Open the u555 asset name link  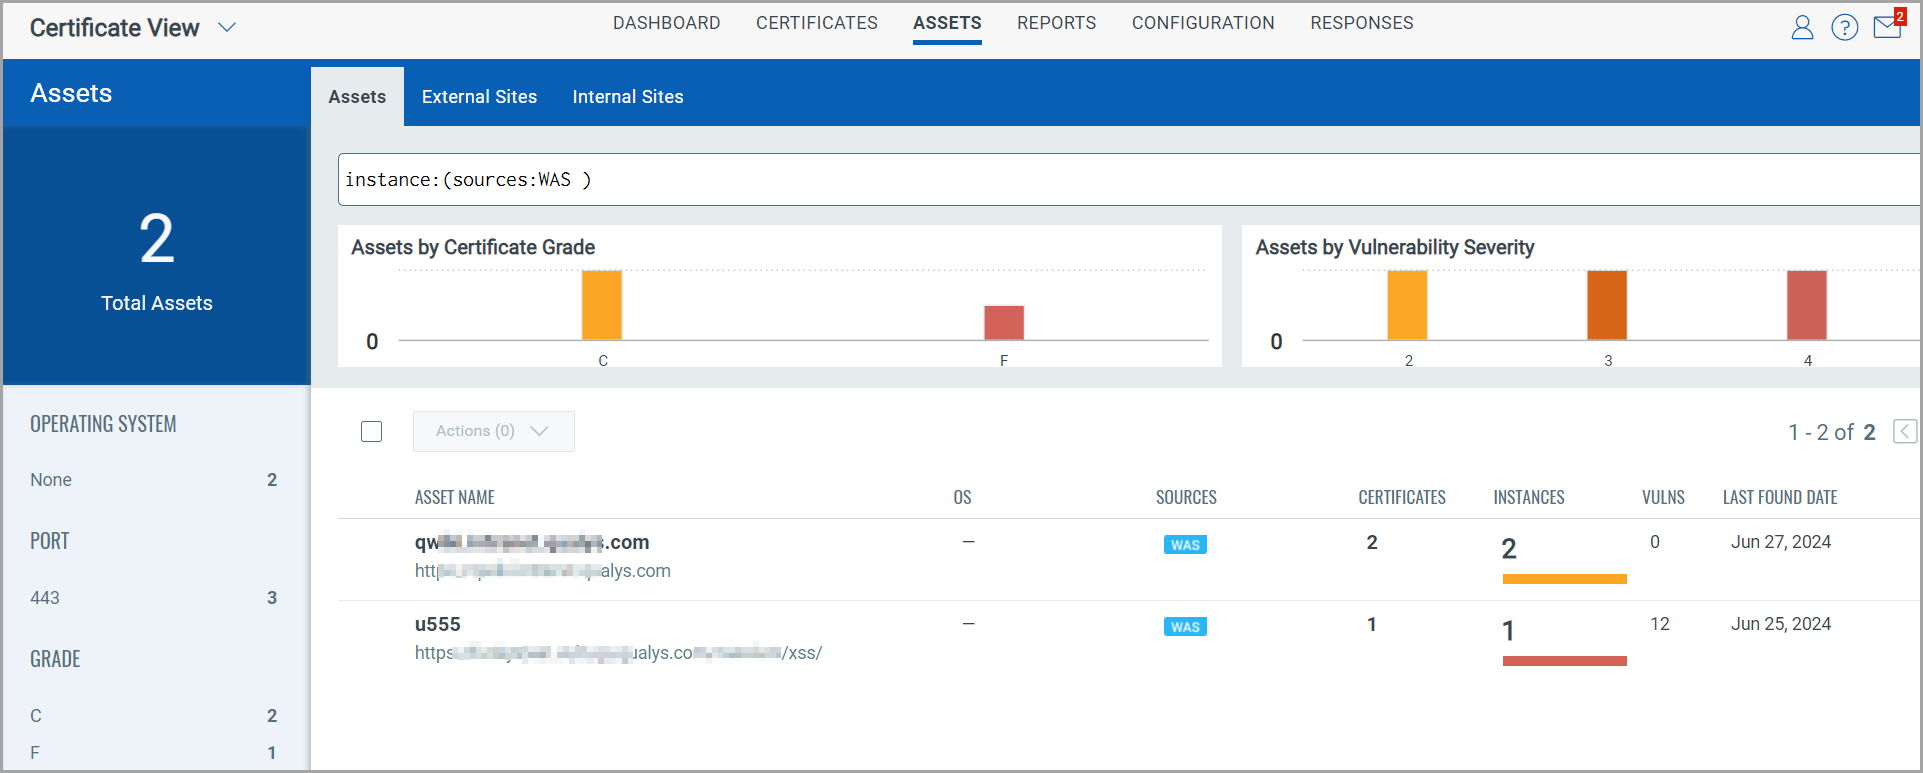pyautogui.click(x=438, y=624)
